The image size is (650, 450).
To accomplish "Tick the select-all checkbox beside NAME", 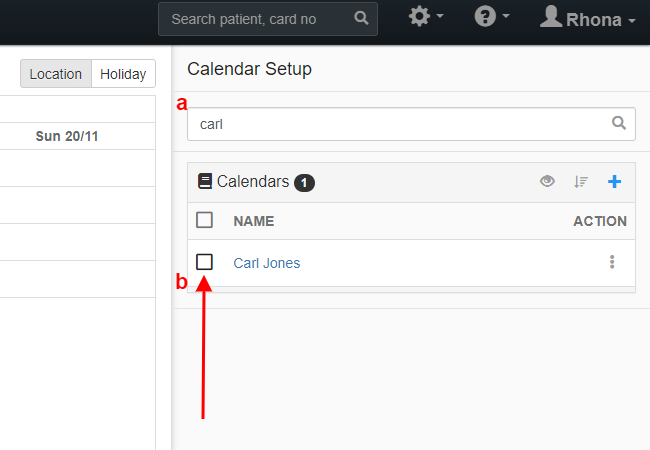I will pos(204,220).
